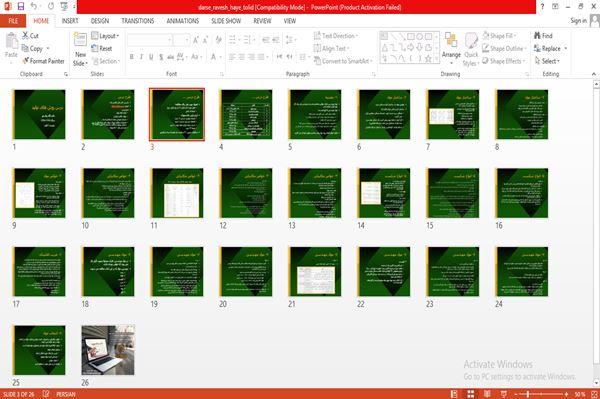The width and height of the screenshot is (600, 399).
Task: Select slide thumbnail number 11
Action: click(177, 193)
